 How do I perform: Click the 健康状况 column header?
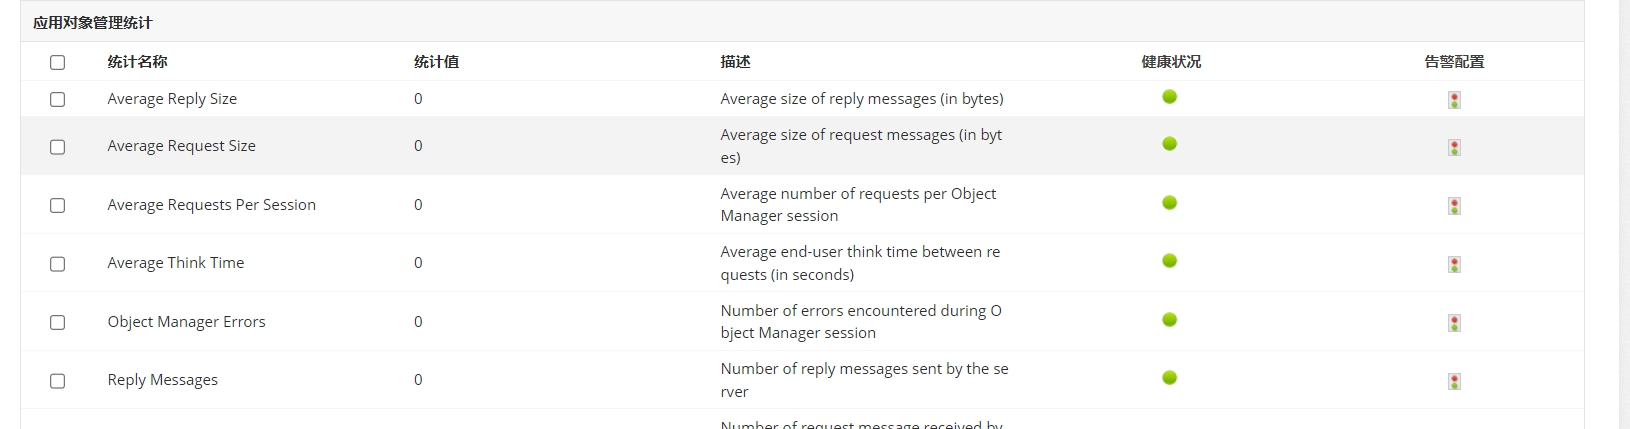click(x=1171, y=62)
